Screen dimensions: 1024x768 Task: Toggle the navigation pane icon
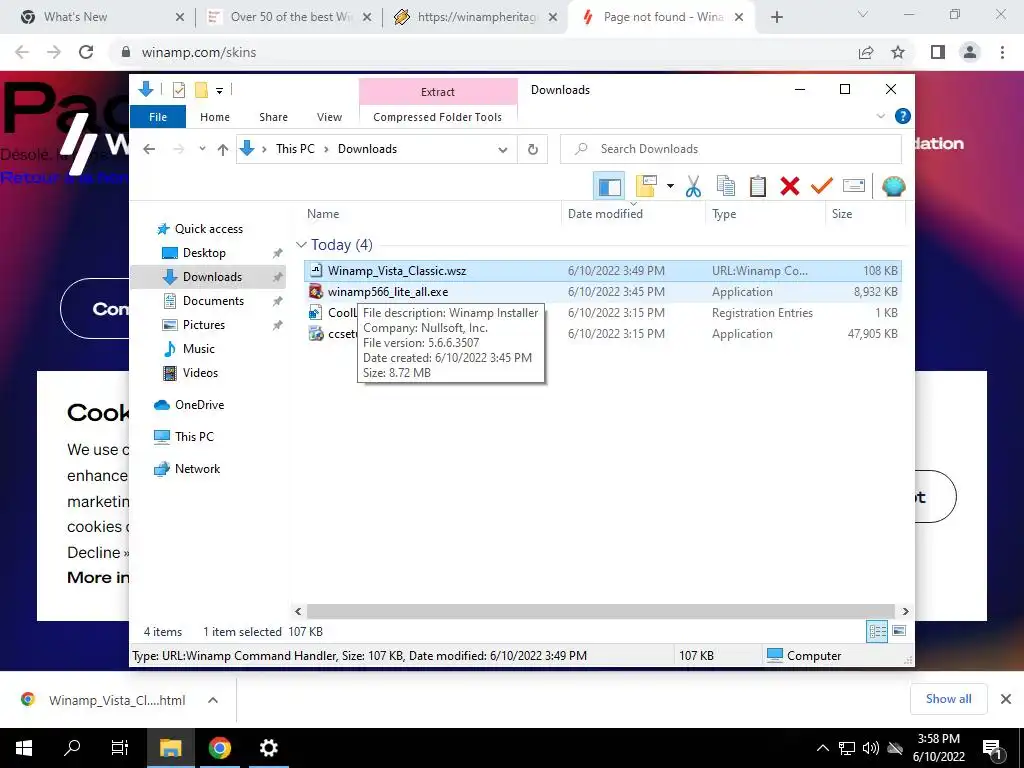pos(609,187)
